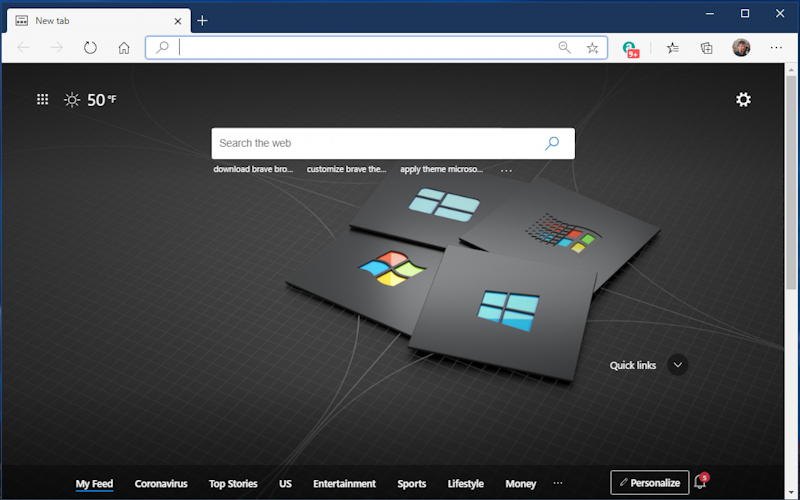Show more news categories ellipsis
The width and height of the screenshot is (800, 500).
[558, 483]
